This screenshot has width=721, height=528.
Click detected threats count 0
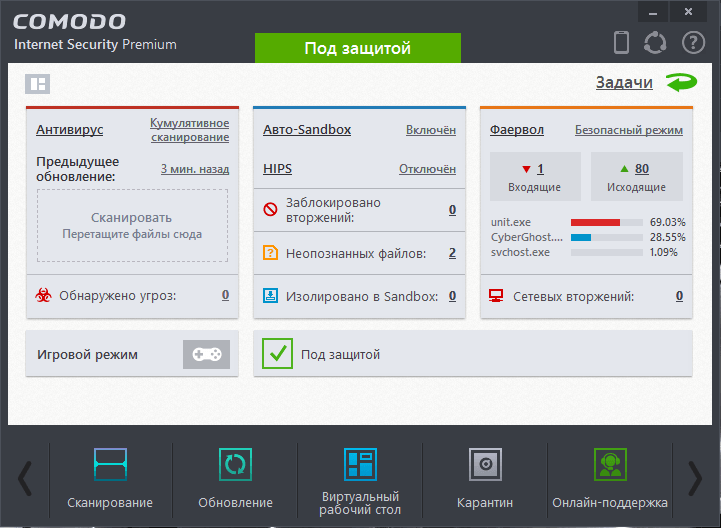225,295
